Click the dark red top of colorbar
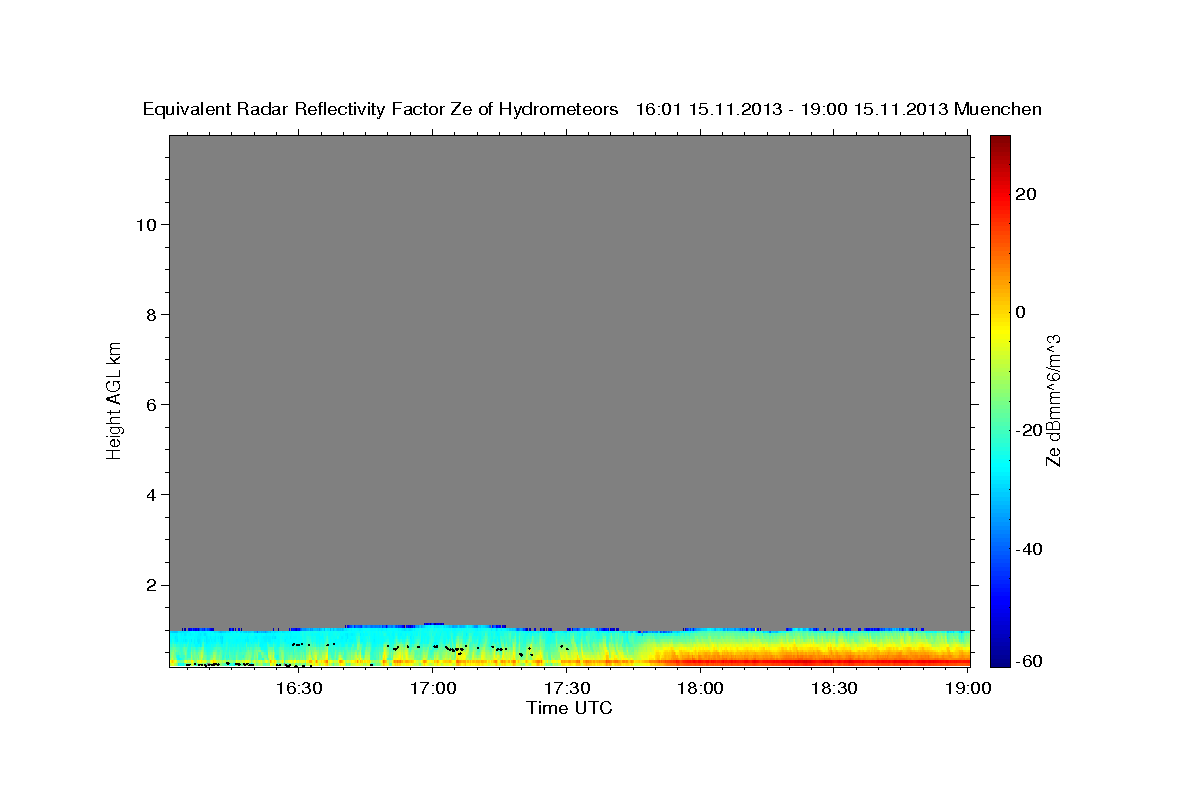Screen dimensions: 1200x800 pyautogui.click(x=999, y=145)
